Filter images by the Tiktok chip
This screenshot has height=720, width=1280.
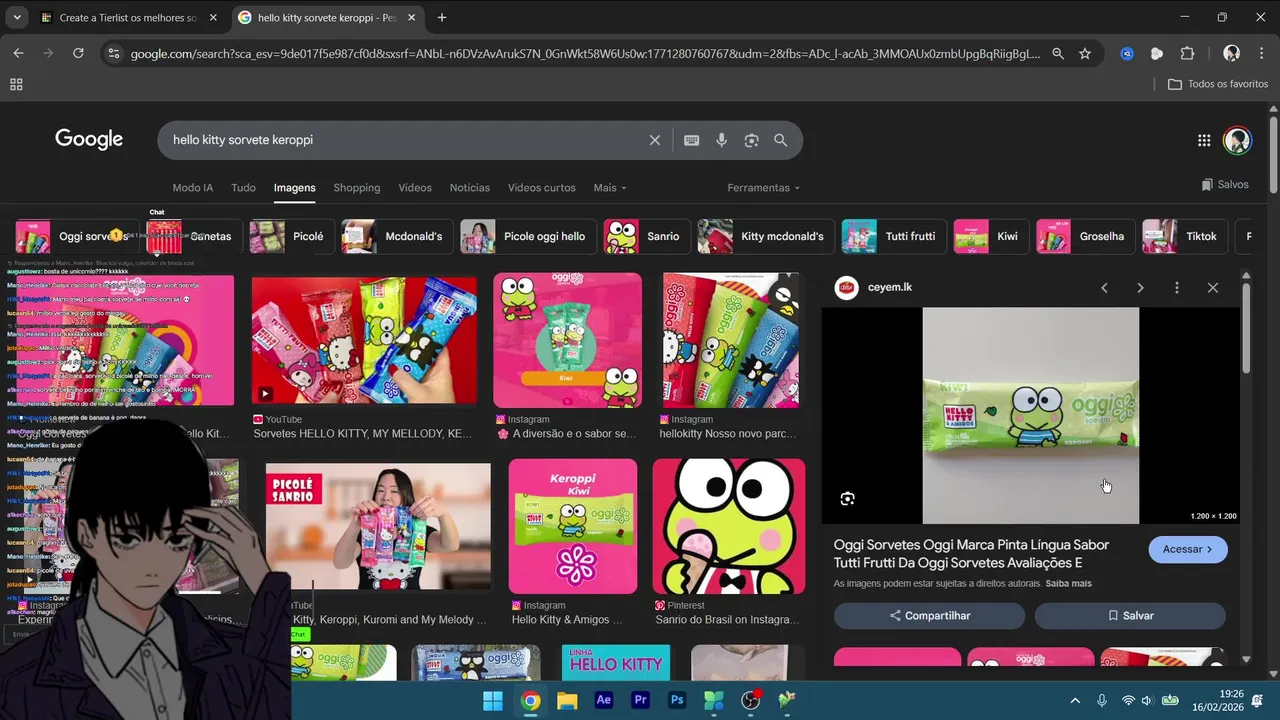1183,237
